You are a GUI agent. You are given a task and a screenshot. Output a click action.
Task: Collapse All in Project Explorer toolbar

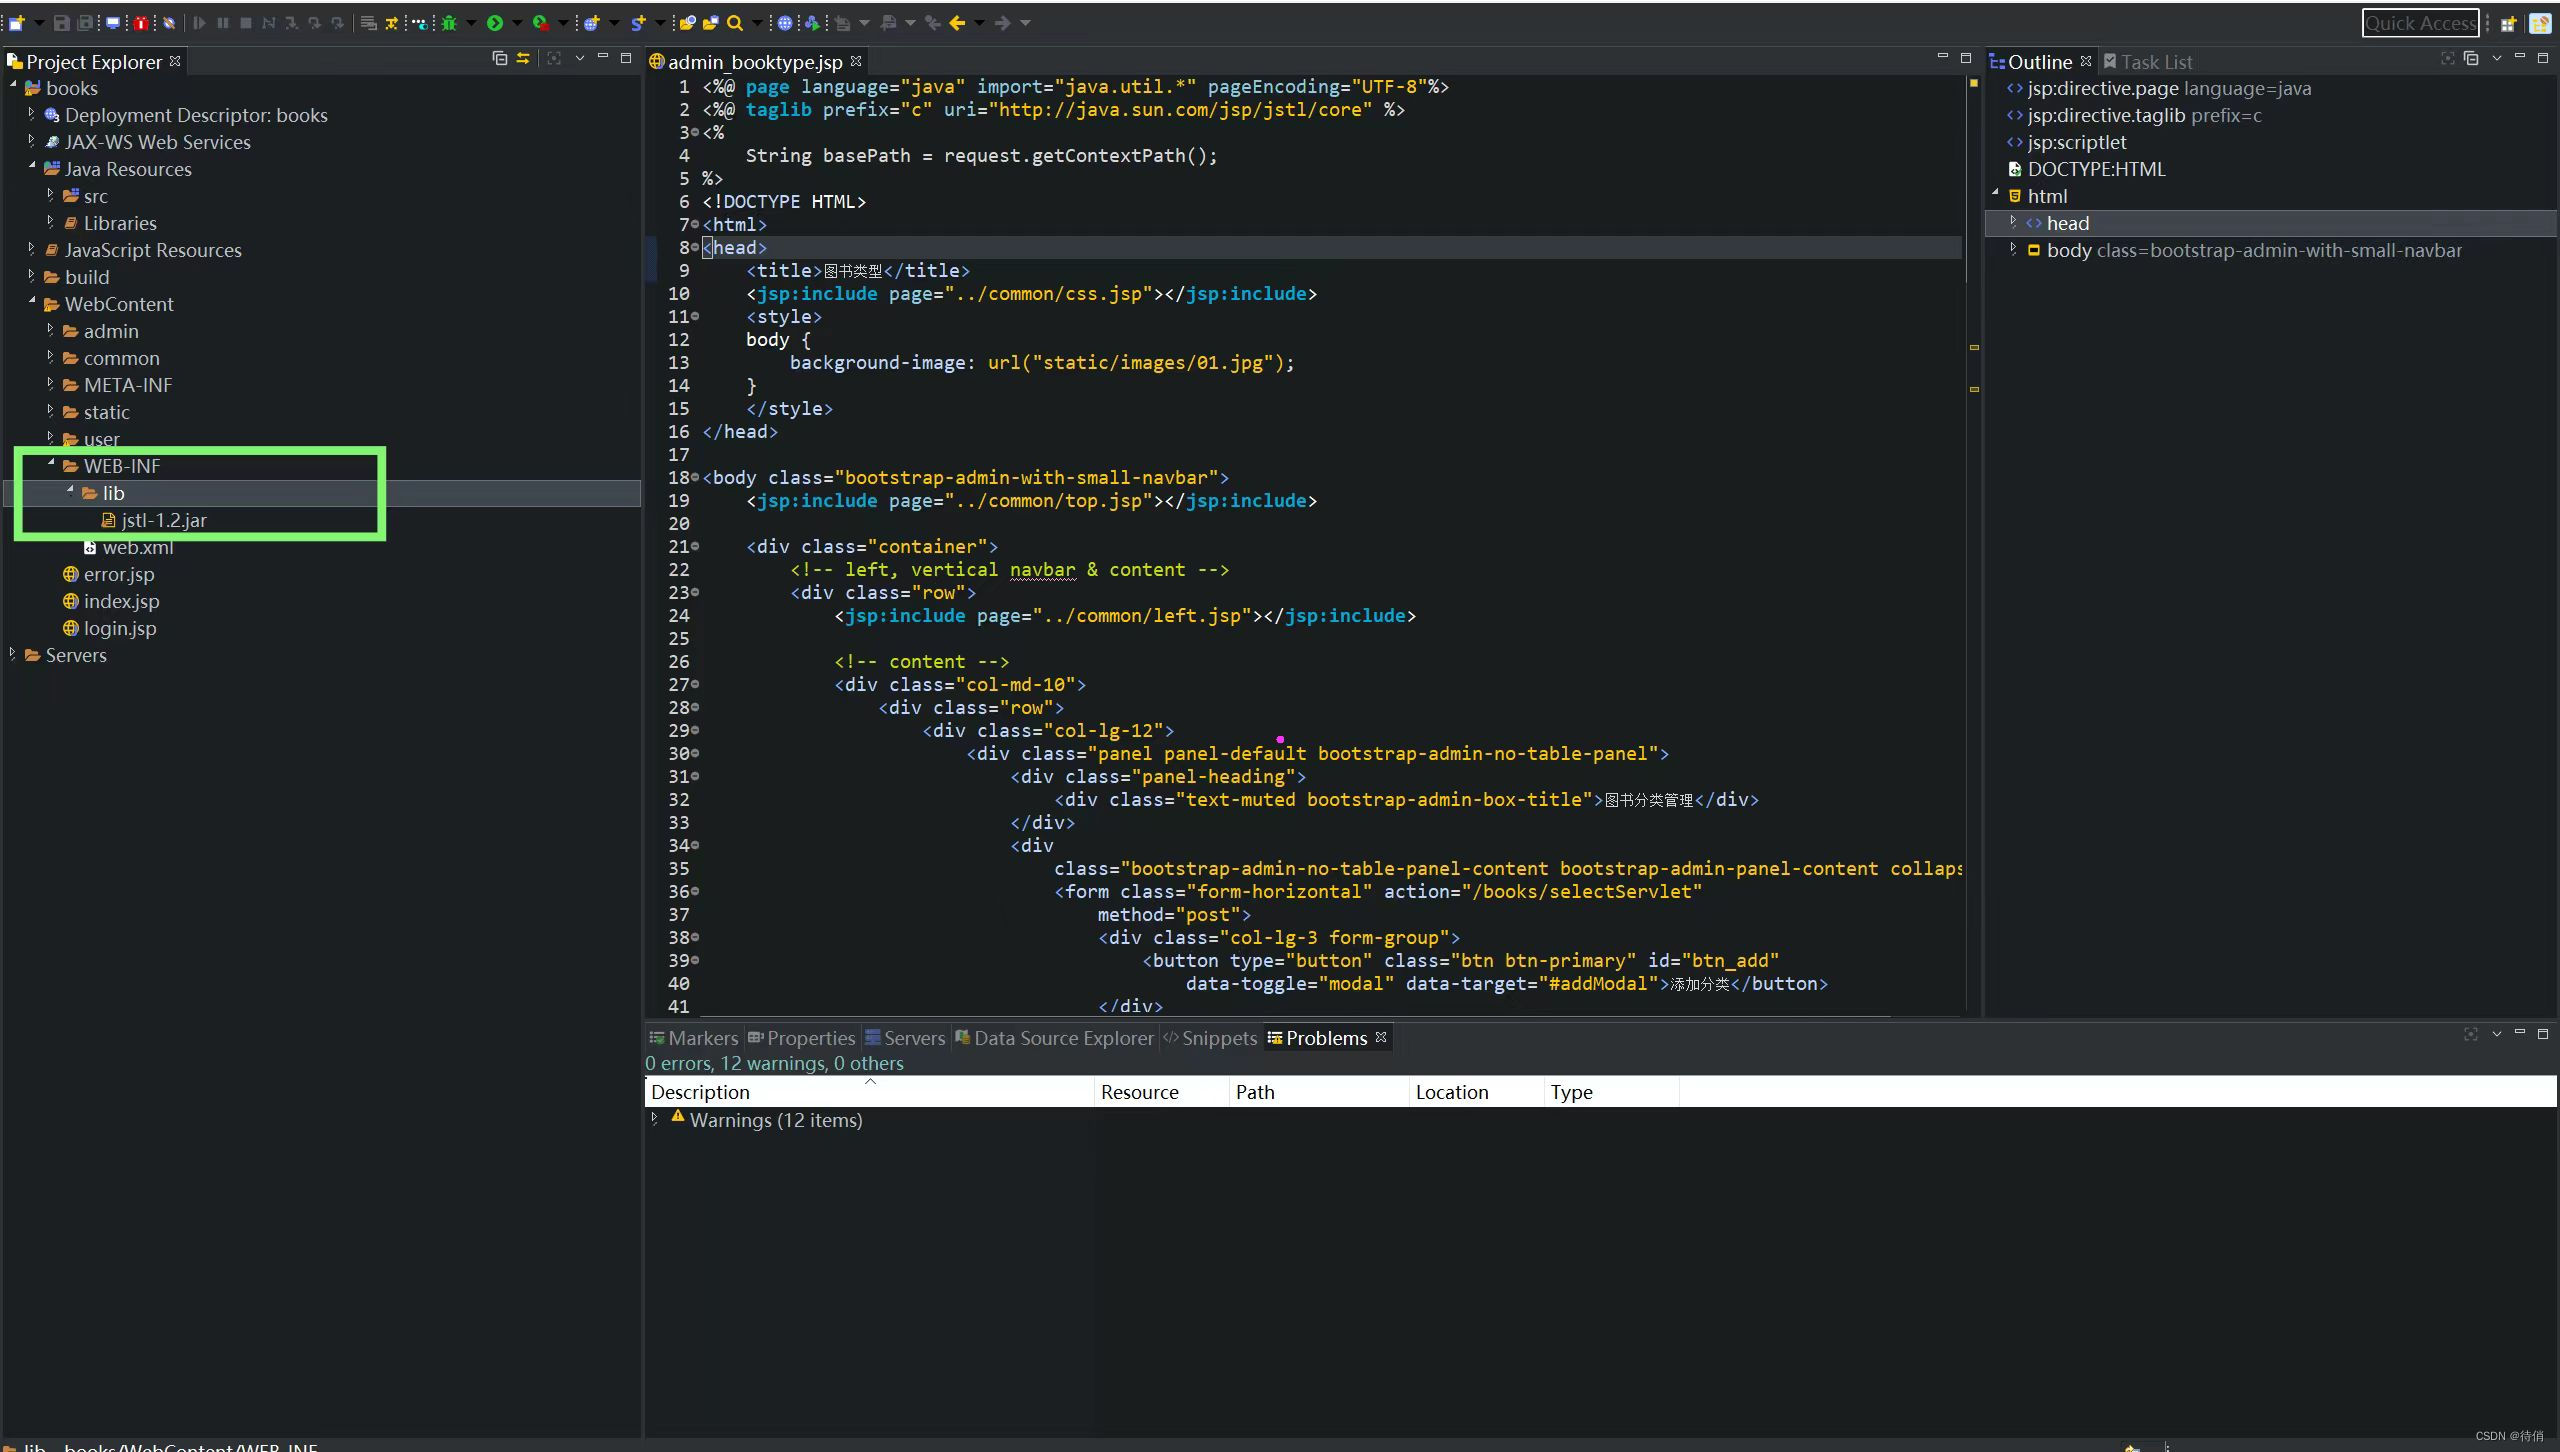point(499,59)
